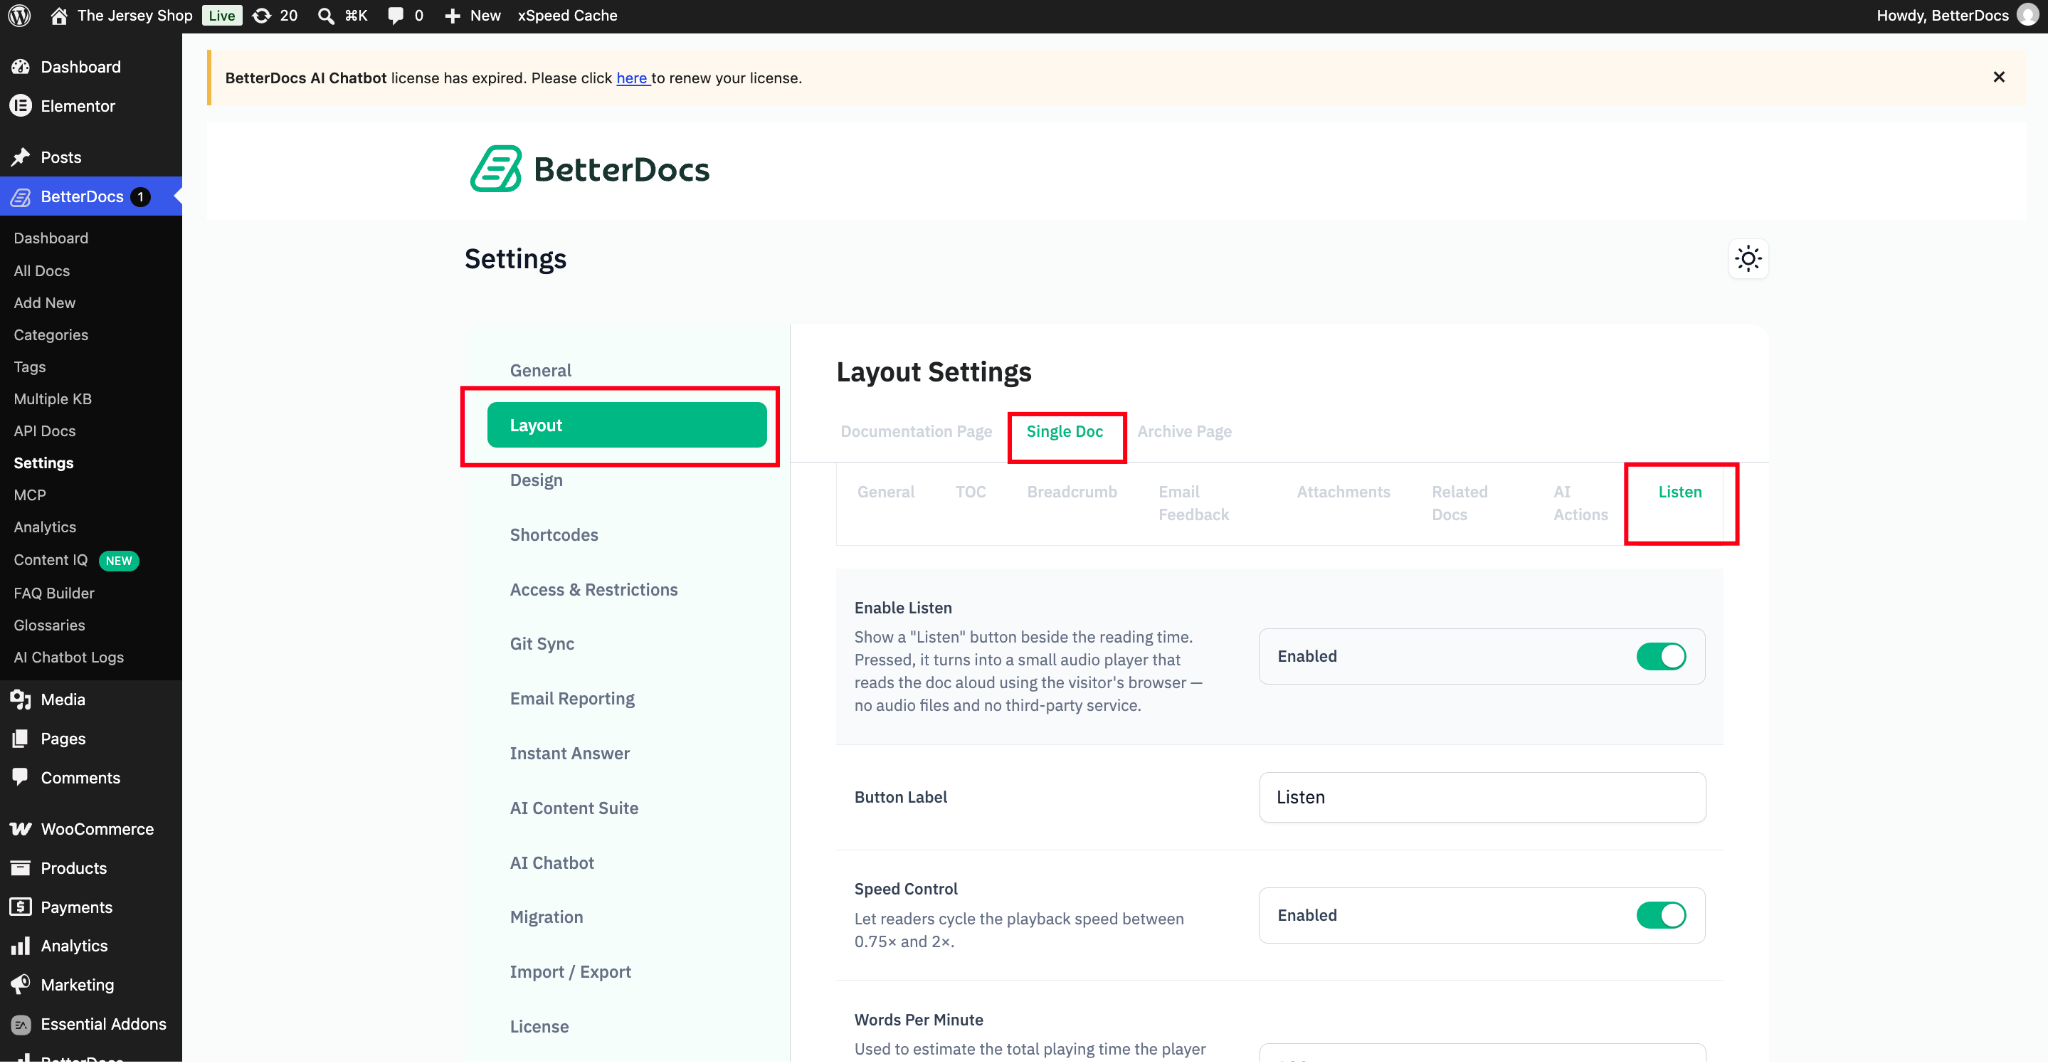Click Add New in BetterDocs submenu
This screenshot has height=1062, width=2048.
tap(45, 303)
